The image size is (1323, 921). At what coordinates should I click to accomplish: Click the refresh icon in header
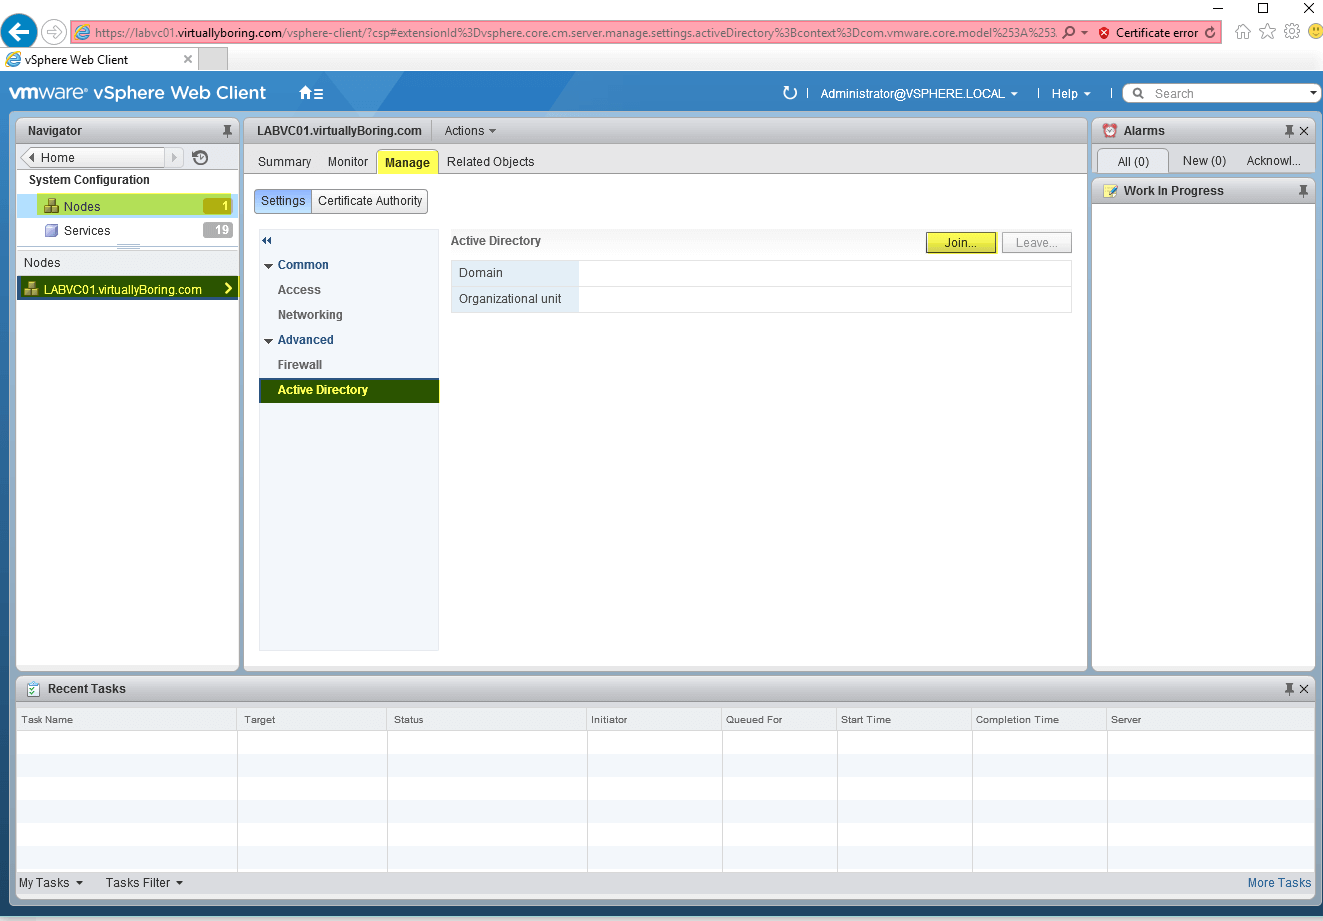(790, 93)
